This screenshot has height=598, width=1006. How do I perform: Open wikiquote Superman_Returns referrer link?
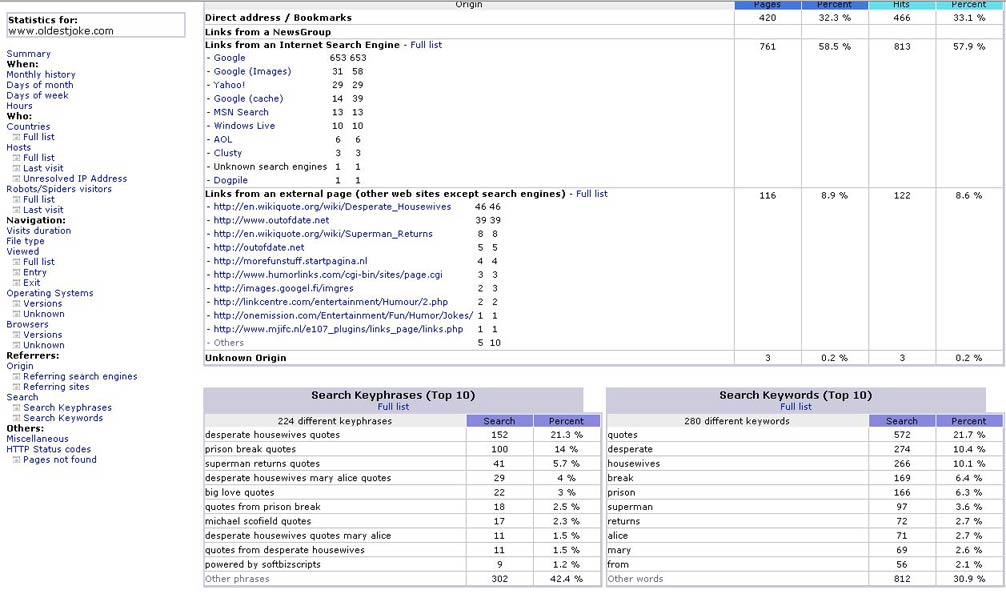click(323, 234)
